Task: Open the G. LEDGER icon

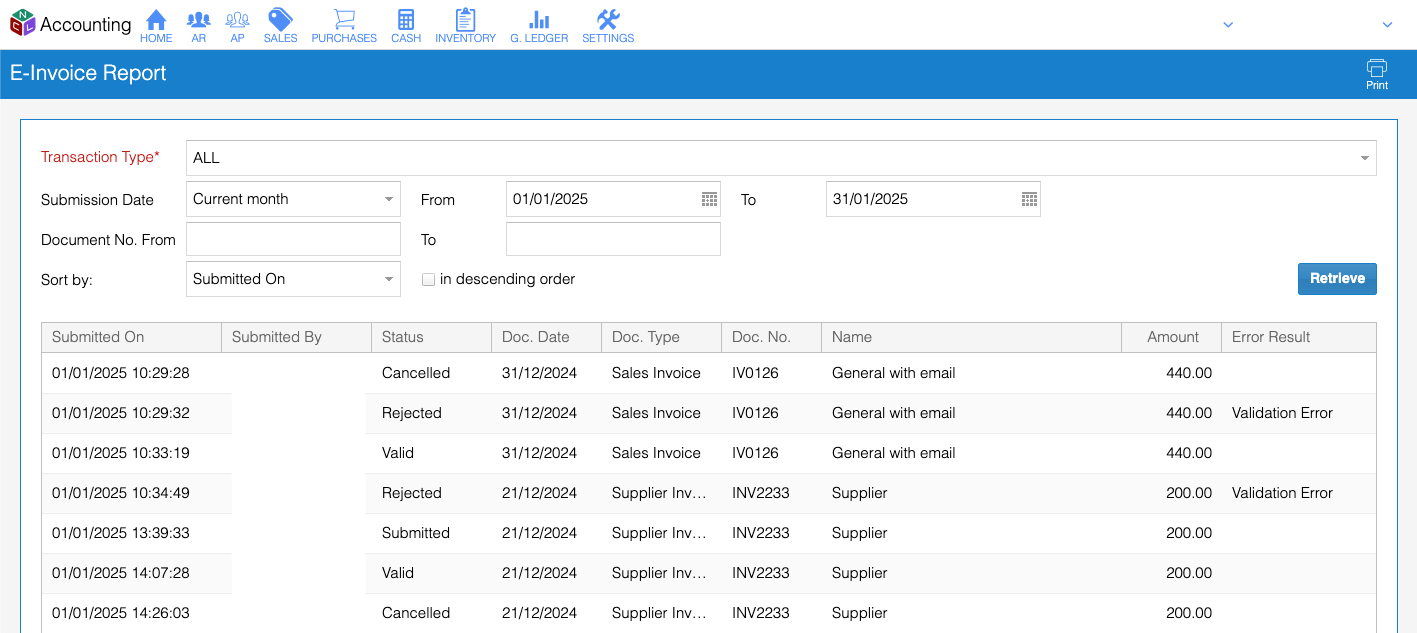Action: (538, 24)
